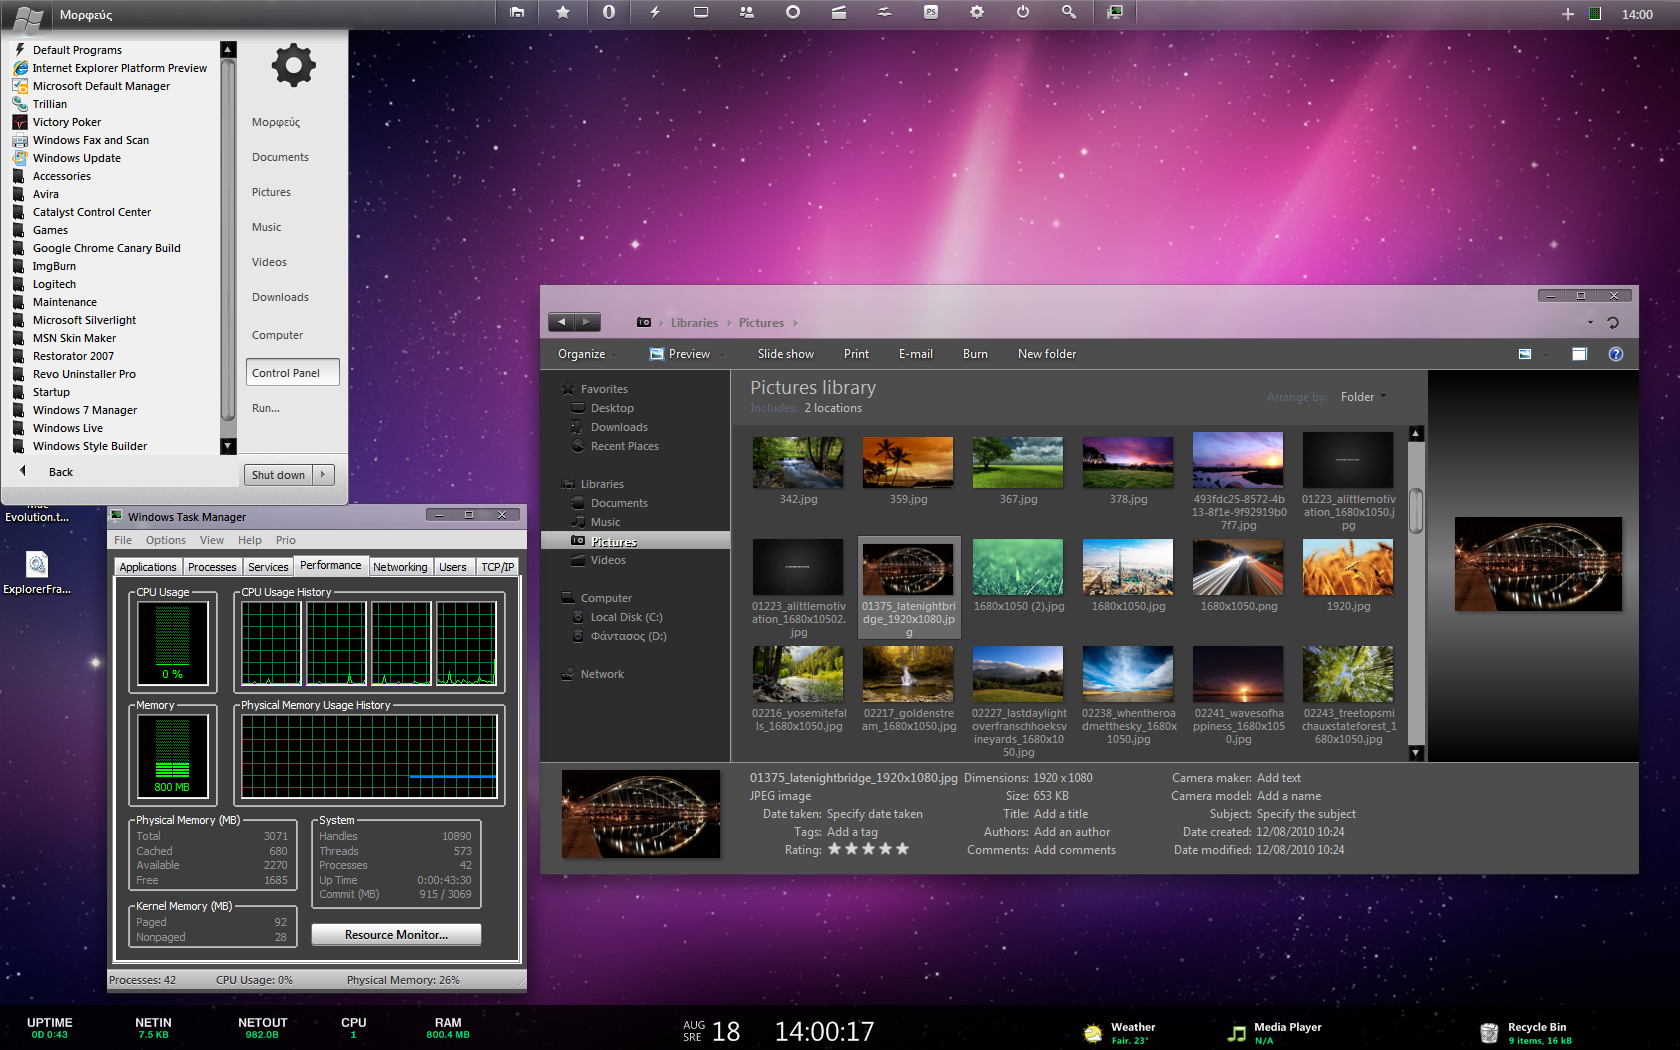Click the Photoshop icon in top dock

coord(930,13)
